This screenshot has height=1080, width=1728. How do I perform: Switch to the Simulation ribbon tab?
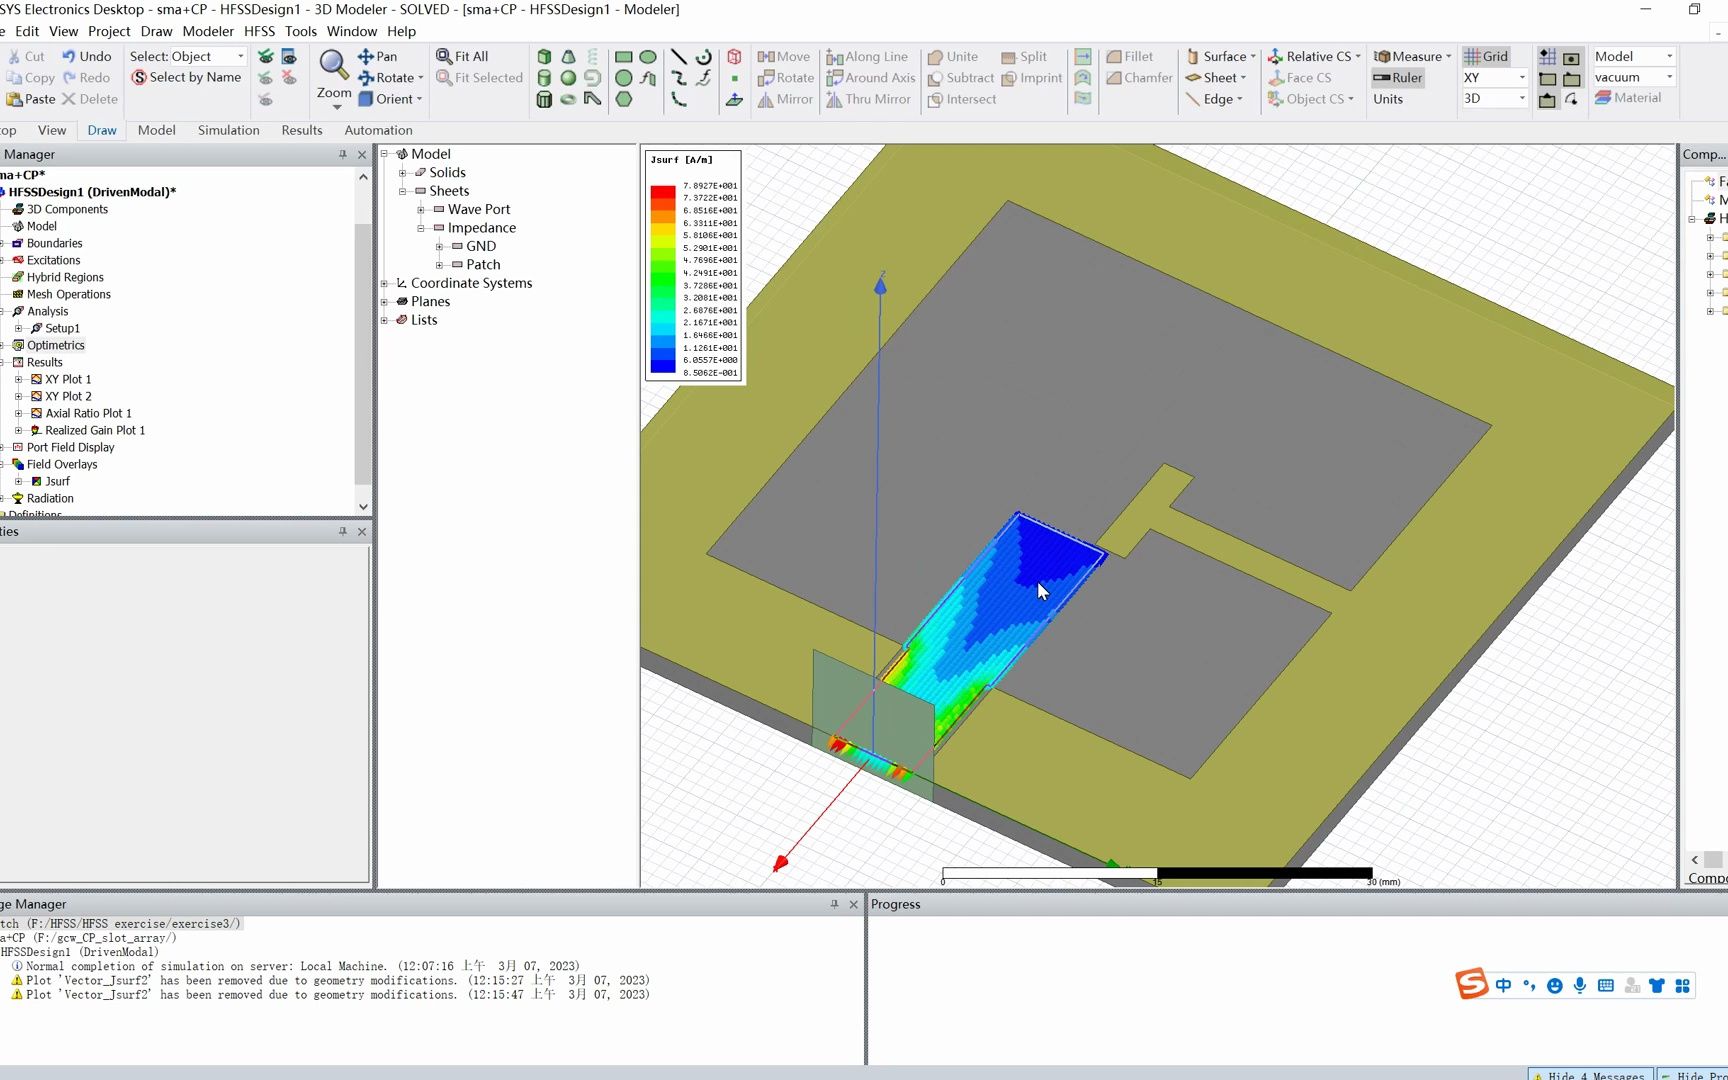pyautogui.click(x=228, y=131)
